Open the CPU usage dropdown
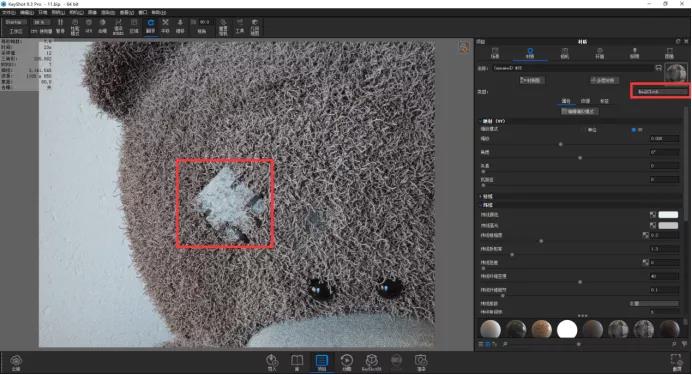 click(40, 22)
